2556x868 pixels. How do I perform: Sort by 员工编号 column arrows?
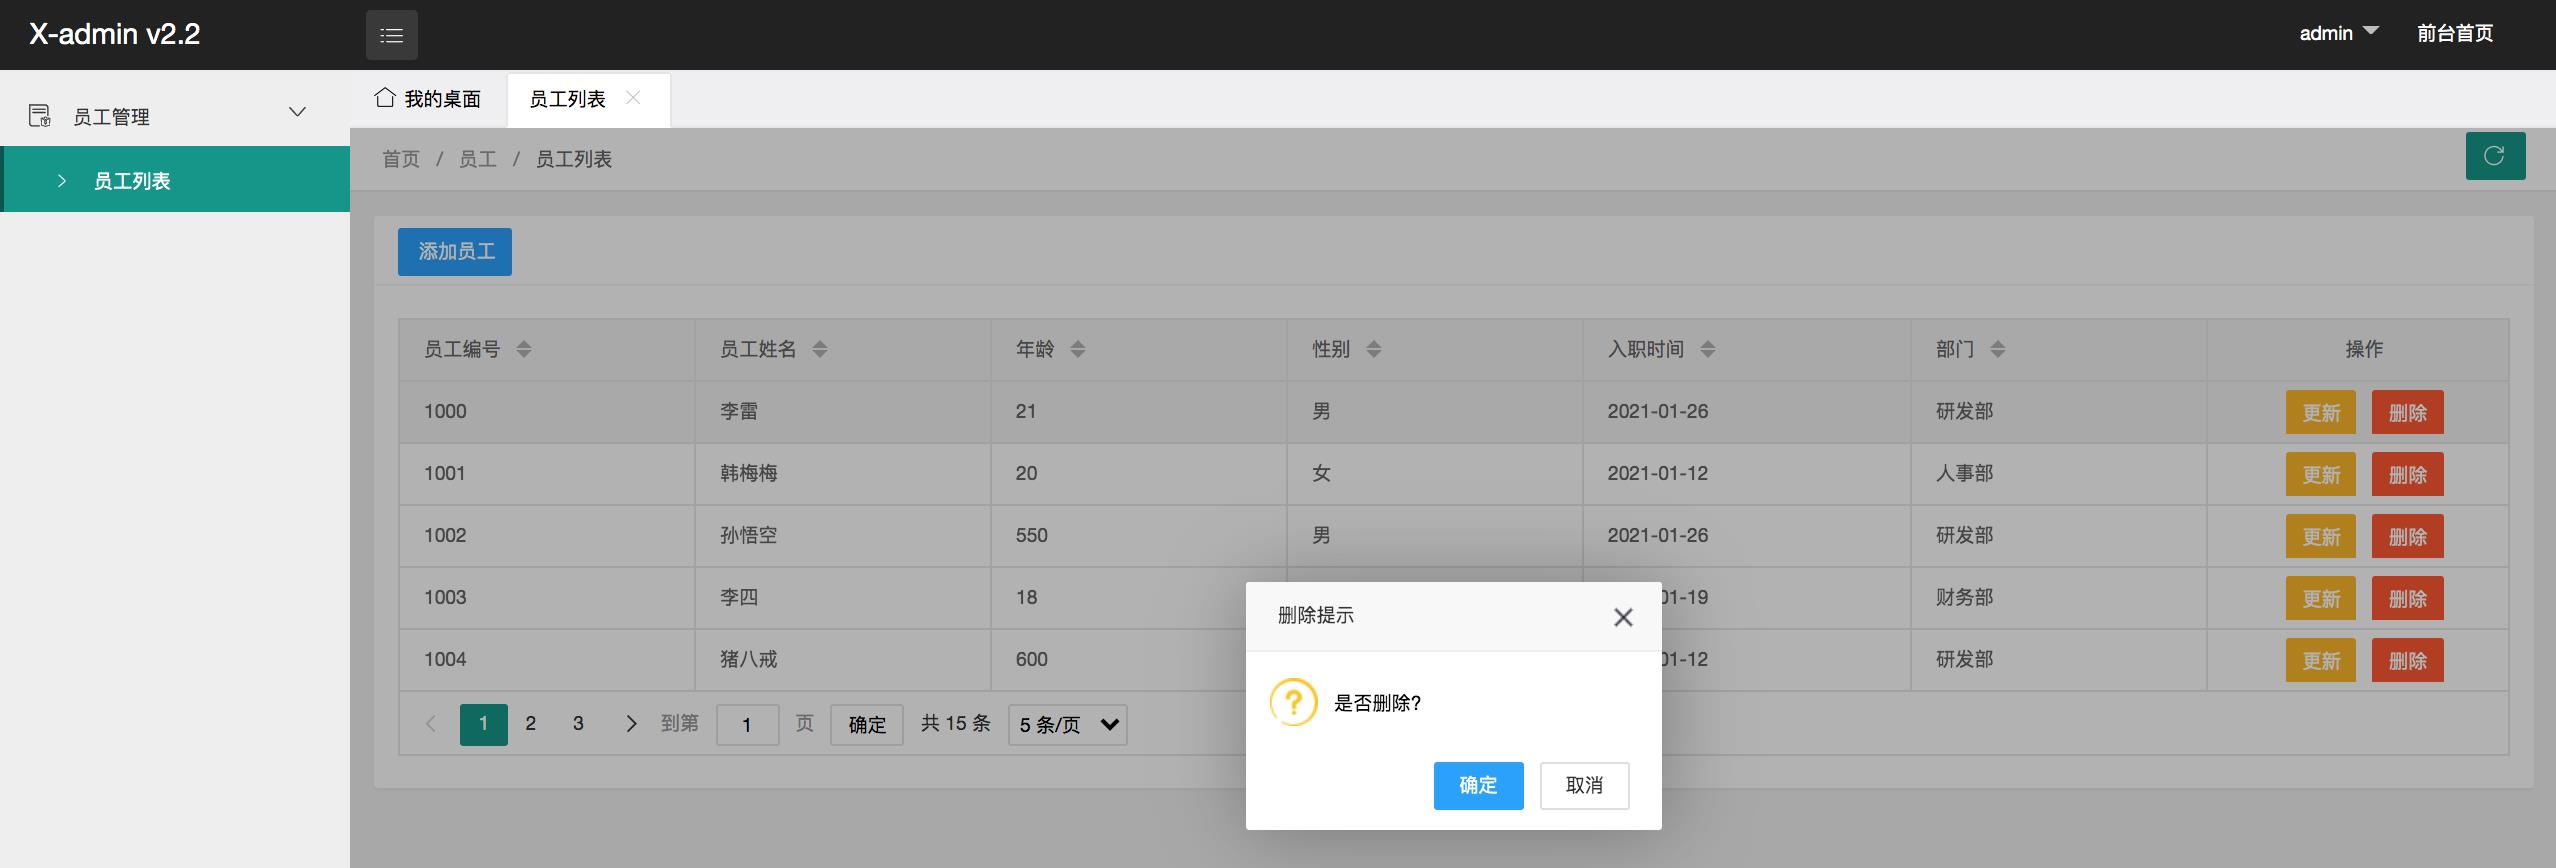[524, 349]
